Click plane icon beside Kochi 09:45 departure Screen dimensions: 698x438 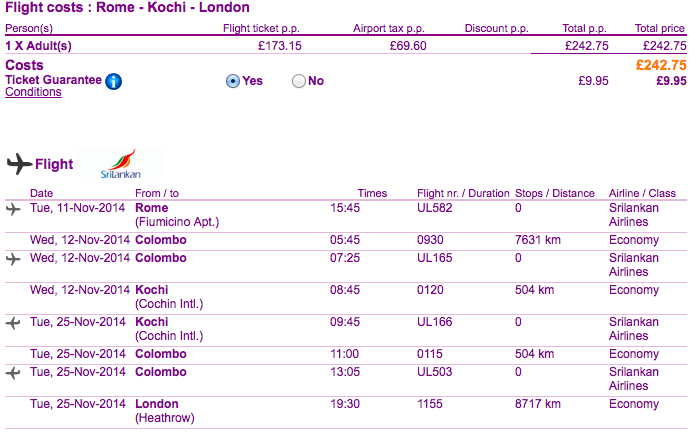[13, 323]
